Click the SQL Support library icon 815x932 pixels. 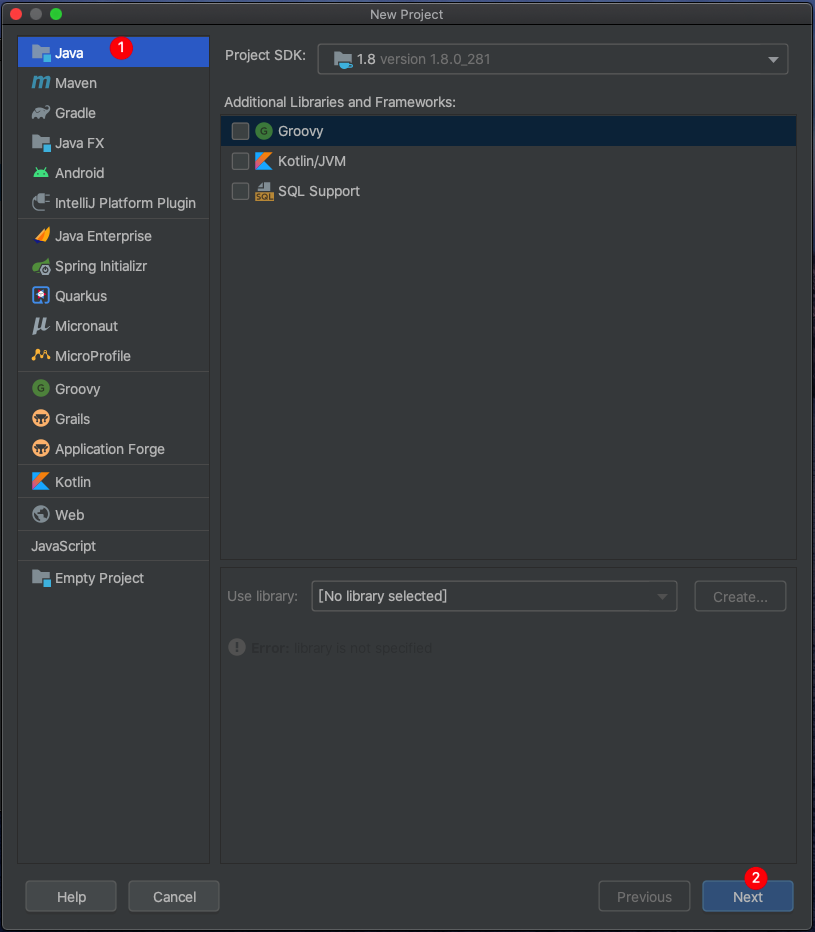[264, 191]
